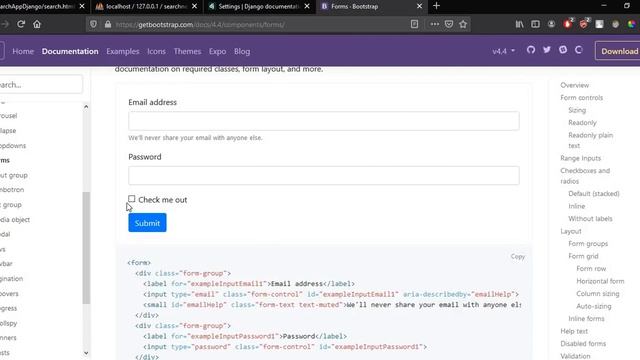Viewport: 640px width, 360px height.
Task: Open Firefox library icon
Action: [519, 24]
